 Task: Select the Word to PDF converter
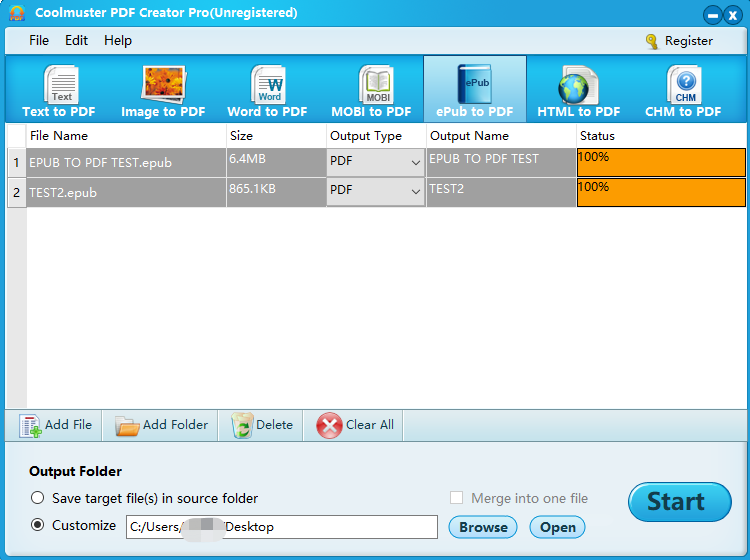[267, 91]
